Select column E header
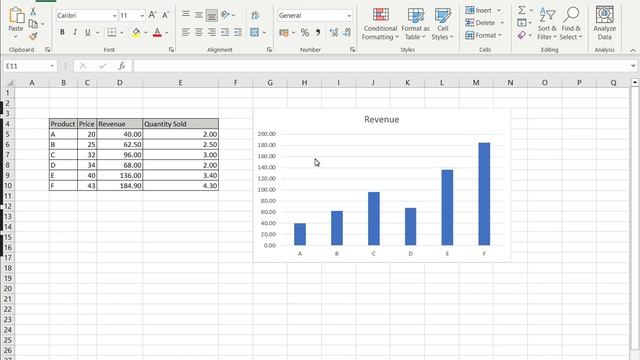The height and width of the screenshot is (360, 640). coord(180,82)
